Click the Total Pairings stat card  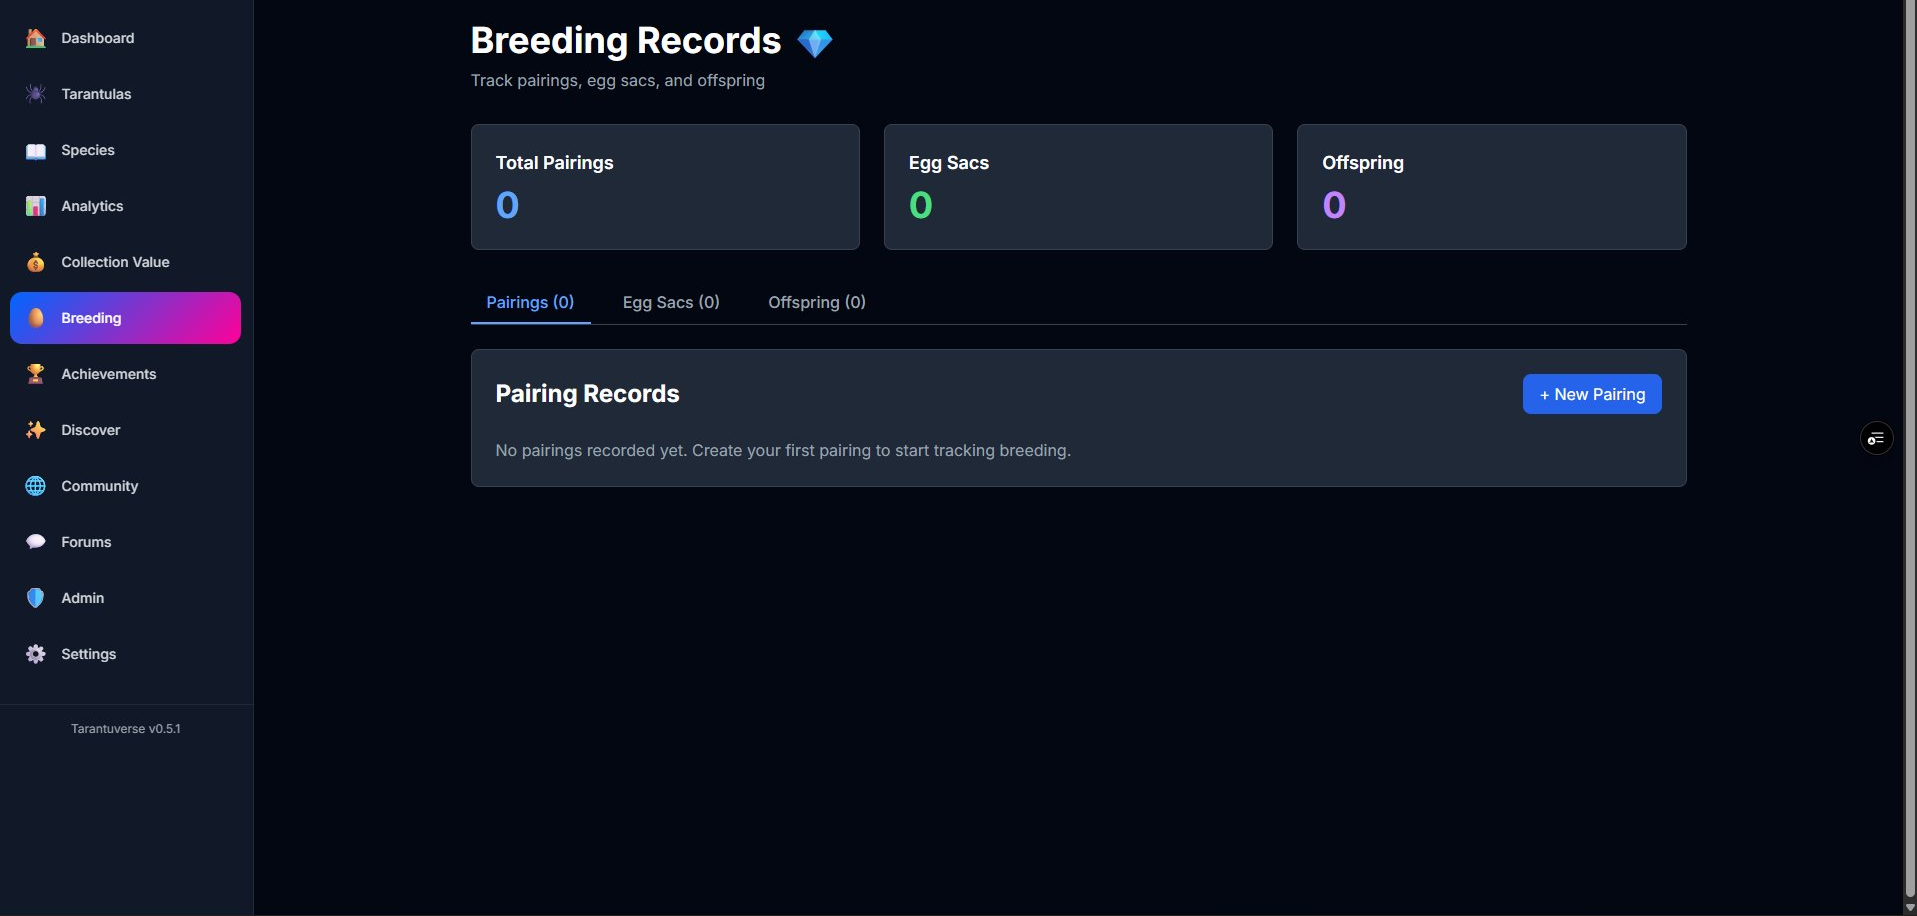click(665, 187)
